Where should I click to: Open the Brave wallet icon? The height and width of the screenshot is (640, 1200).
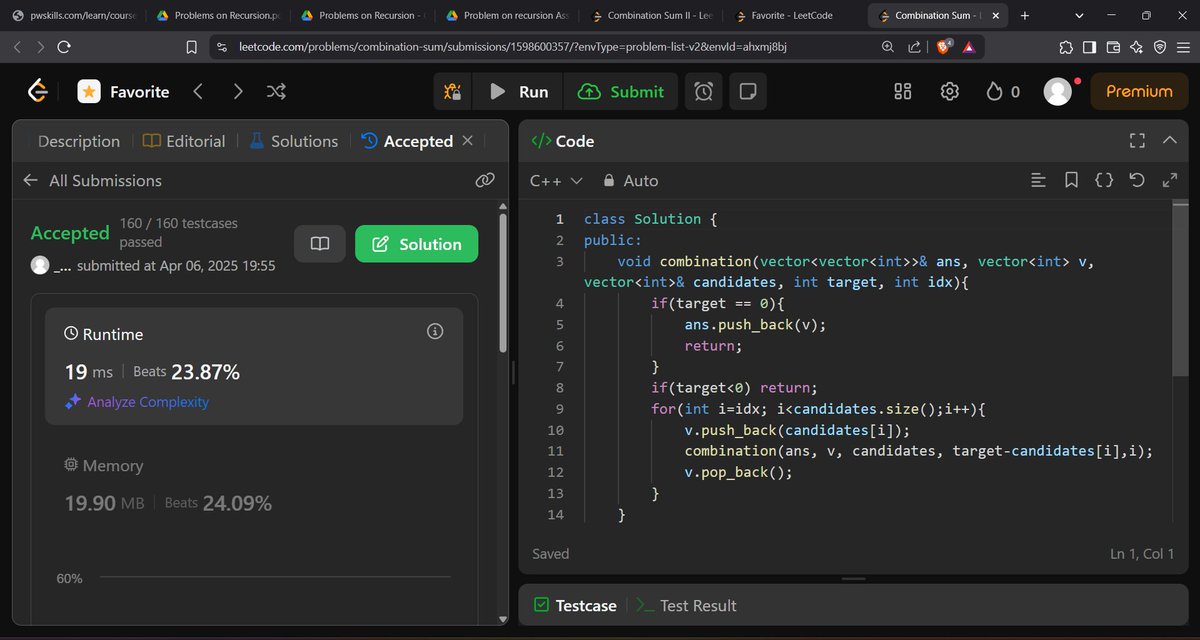[x=1113, y=47]
